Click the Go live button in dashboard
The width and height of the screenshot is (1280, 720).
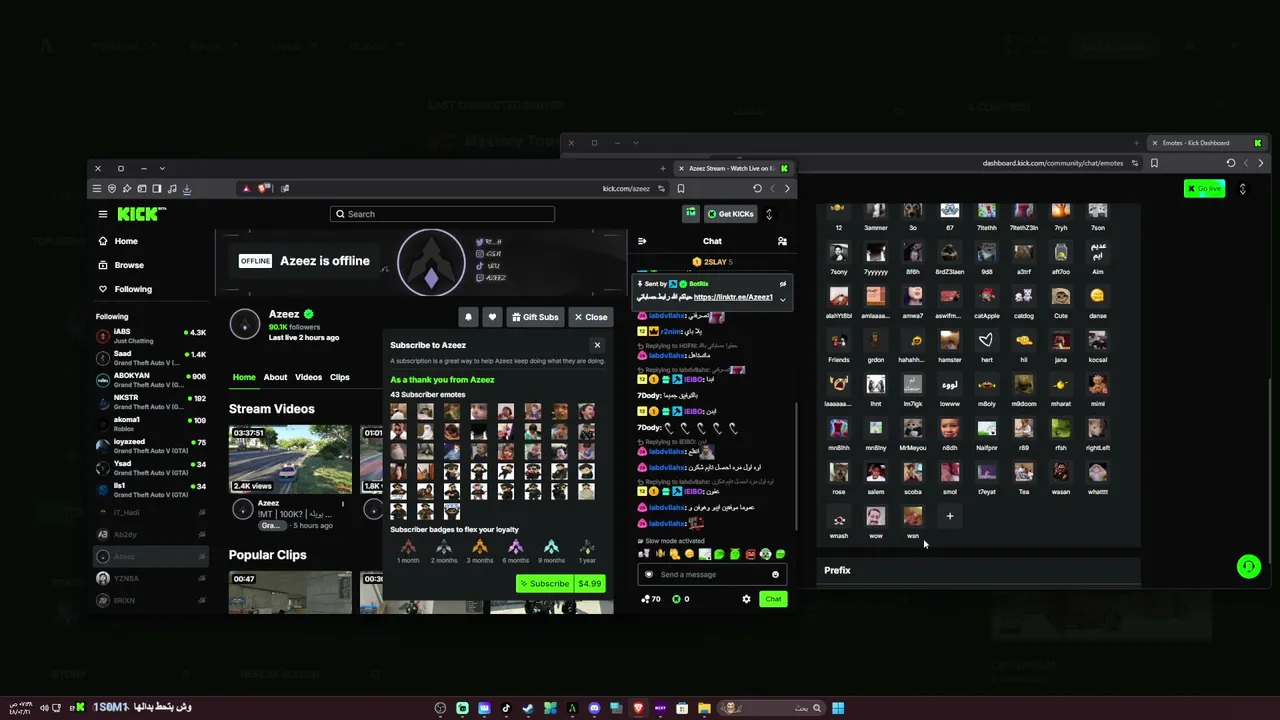[1204, 189]
